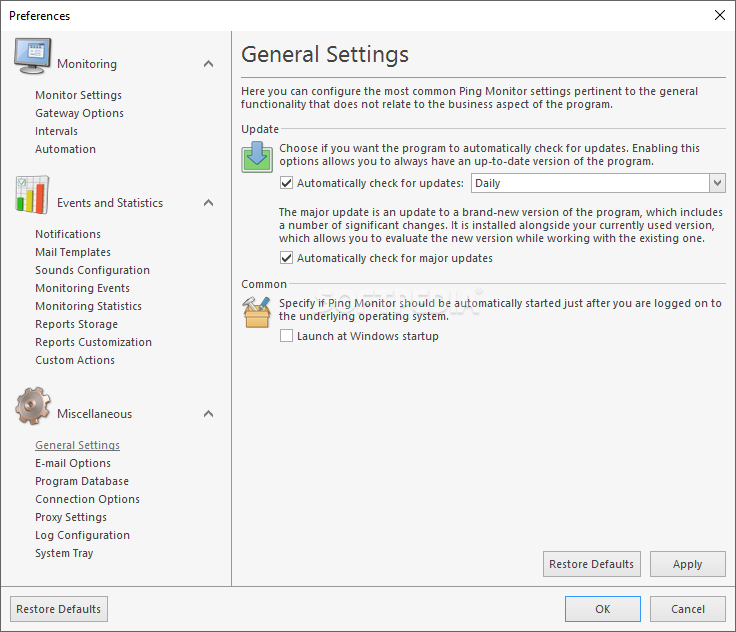
Task: Click the Monitoring section heading
Action: [x=87, y=64]
